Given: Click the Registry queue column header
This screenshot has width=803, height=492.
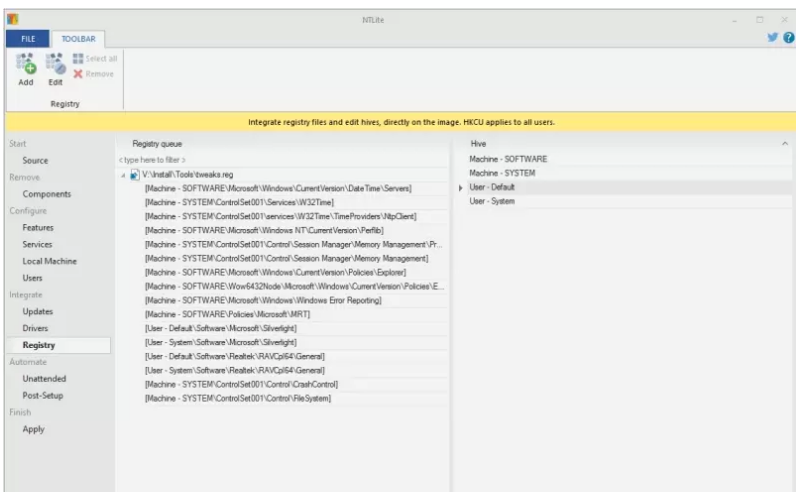Looking at the screenshot, I should (157, 144).
